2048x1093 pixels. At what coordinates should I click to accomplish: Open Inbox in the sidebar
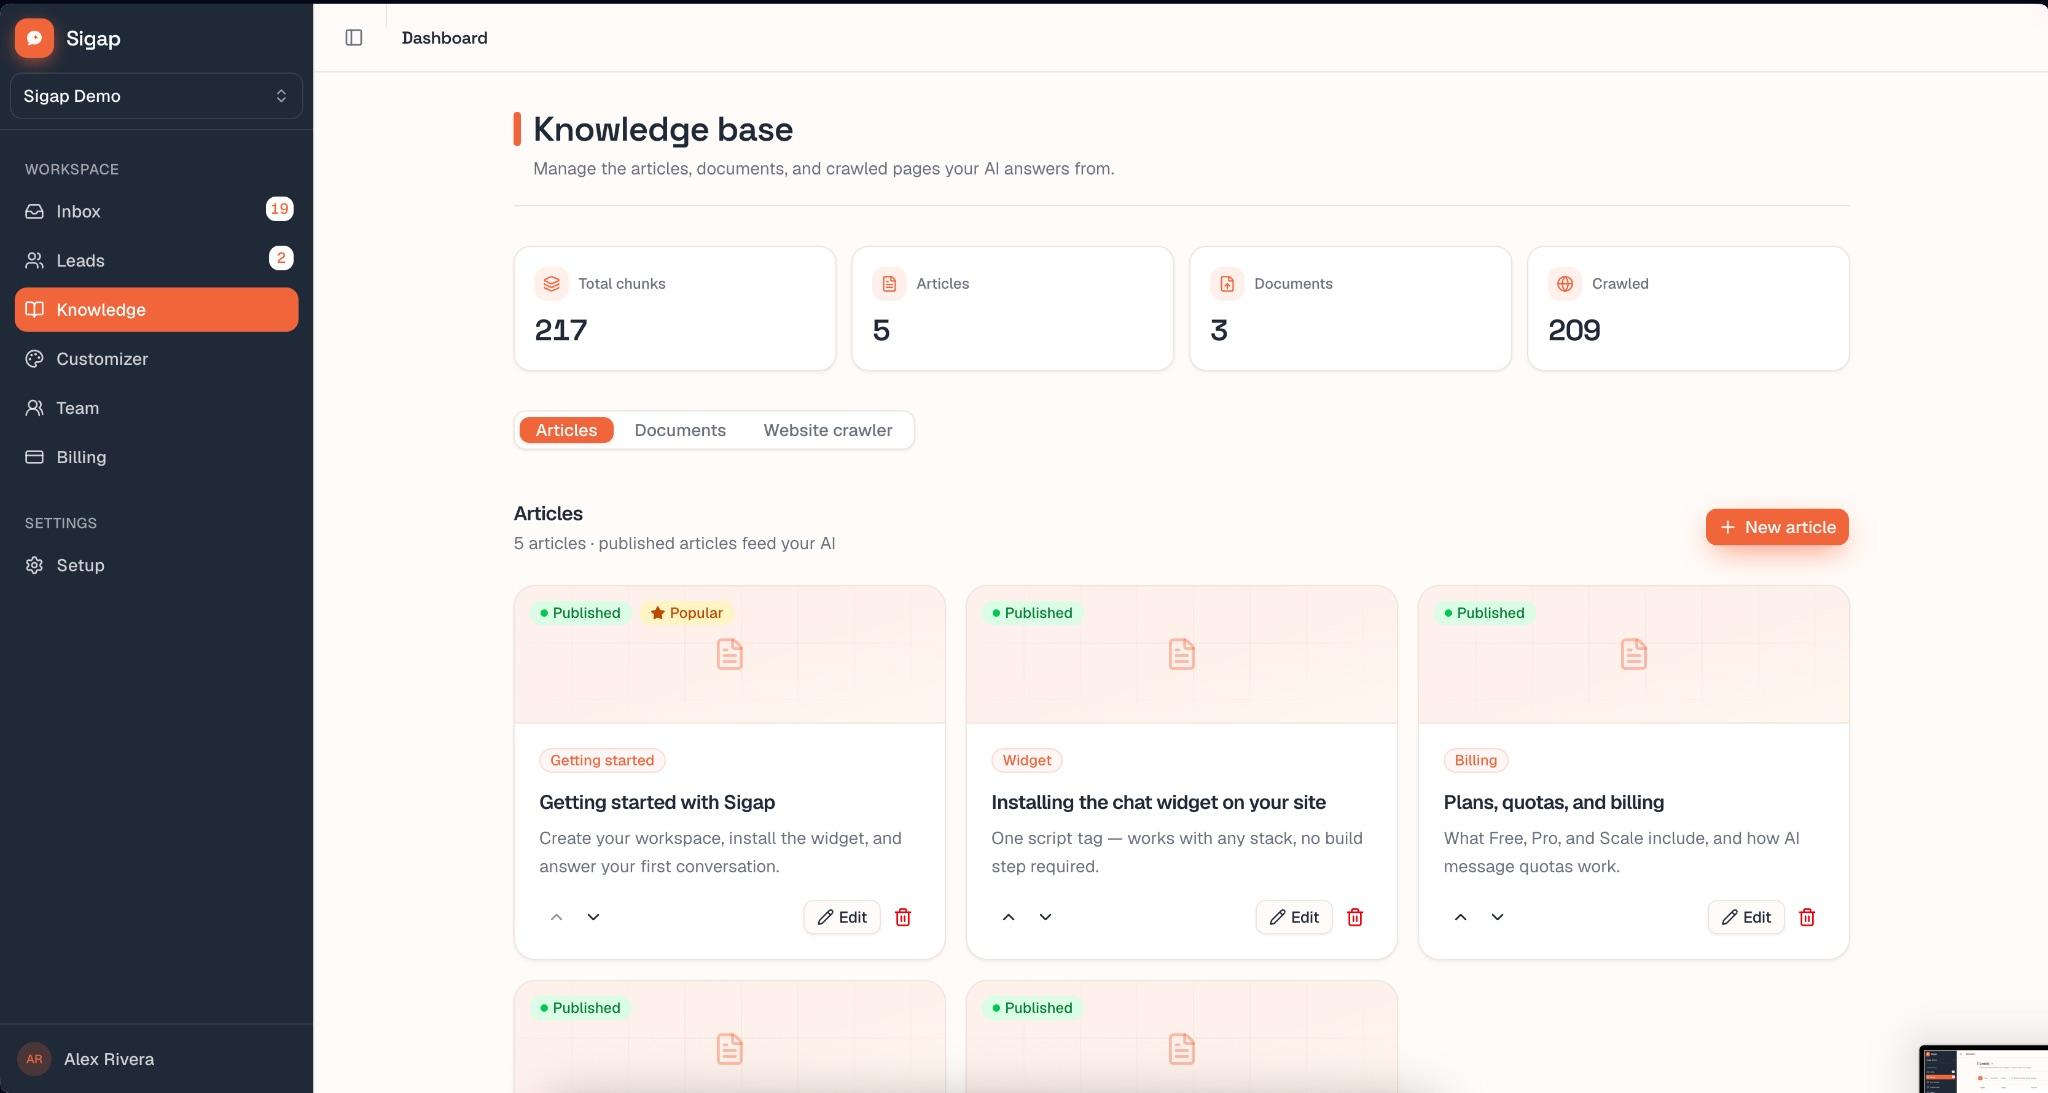(156, 211)
